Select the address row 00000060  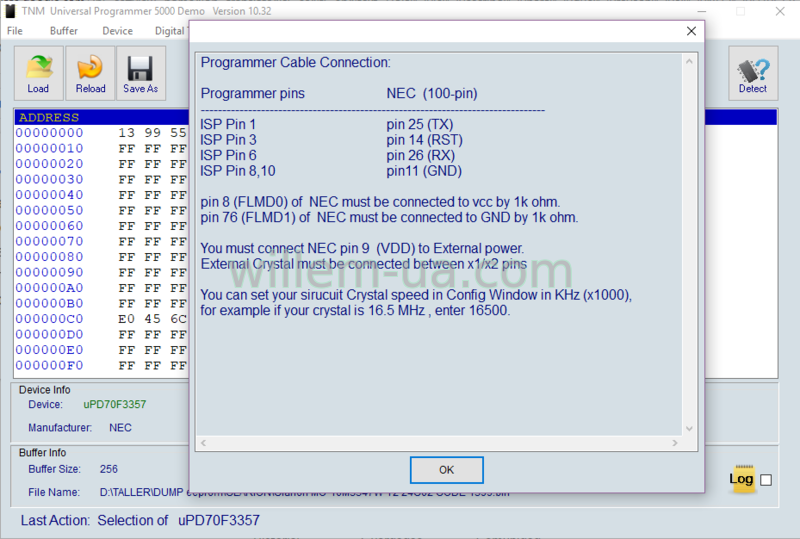[x=49, y=226]
